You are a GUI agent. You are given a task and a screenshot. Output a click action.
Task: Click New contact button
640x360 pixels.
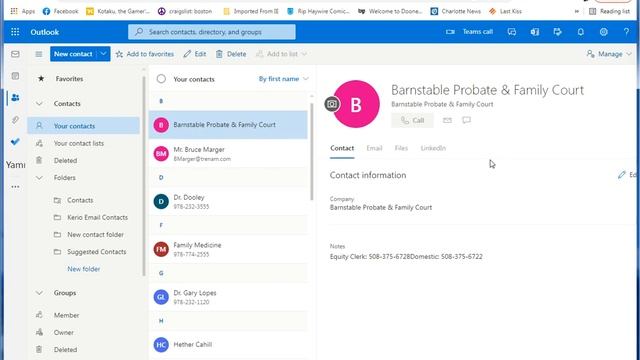(73, 54)
